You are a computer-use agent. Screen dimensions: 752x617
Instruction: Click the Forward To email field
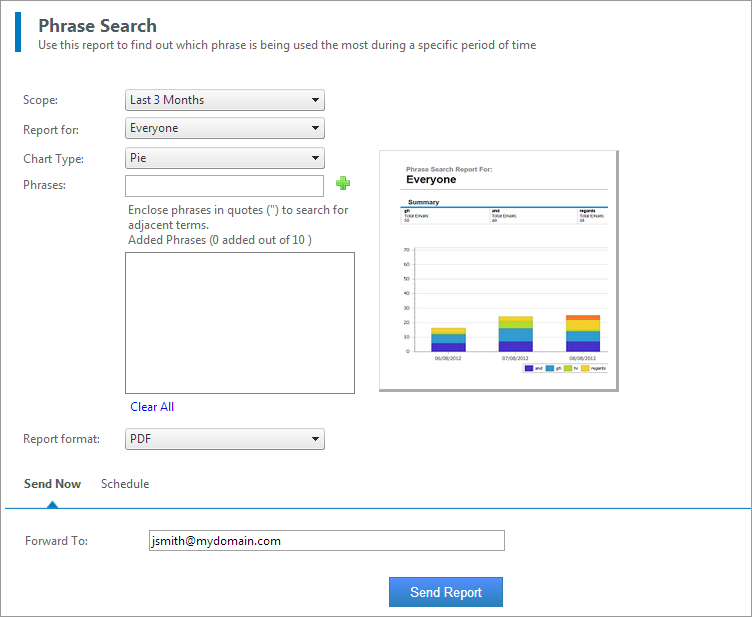pyautogui.click(x=325, y=541)
